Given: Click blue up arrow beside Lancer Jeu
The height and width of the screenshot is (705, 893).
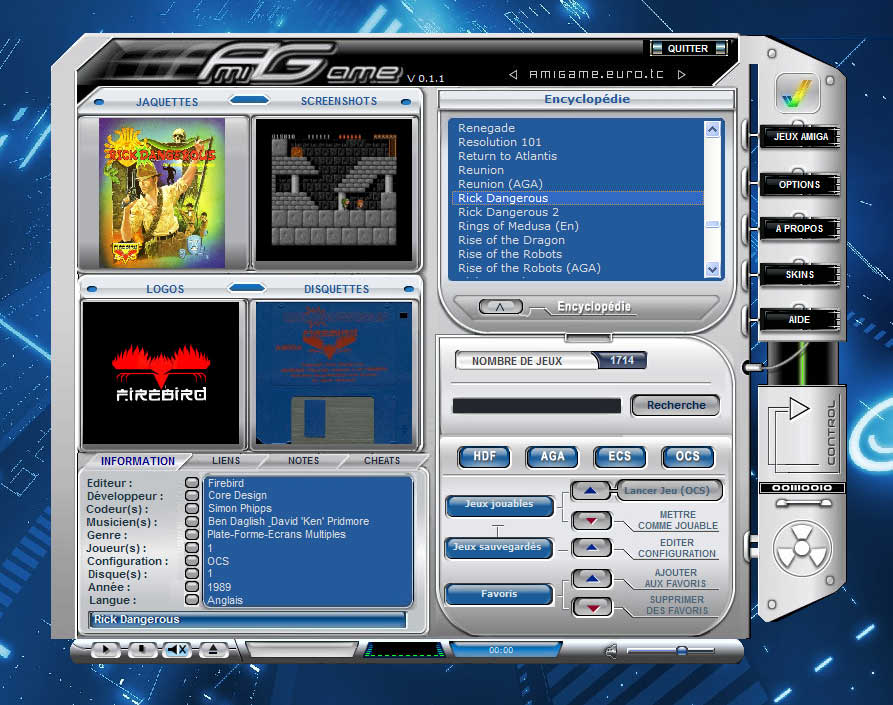Looking at the screenshot, I should point(591,490).
